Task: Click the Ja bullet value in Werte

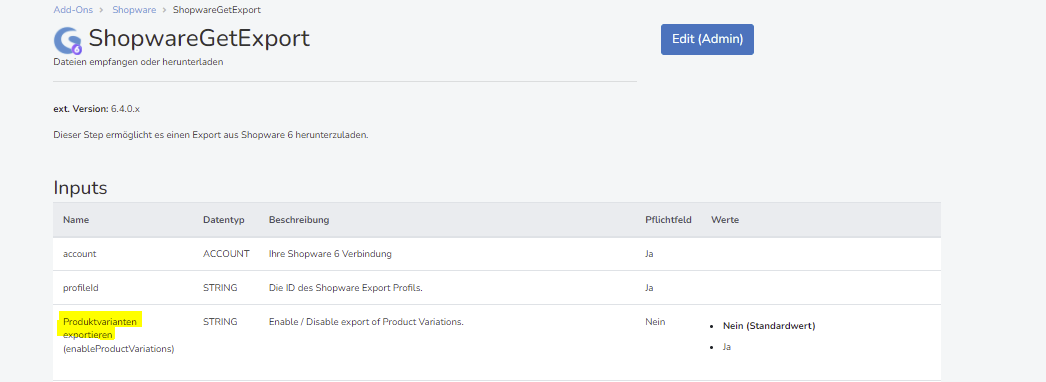Action: (x=727, y=347)
